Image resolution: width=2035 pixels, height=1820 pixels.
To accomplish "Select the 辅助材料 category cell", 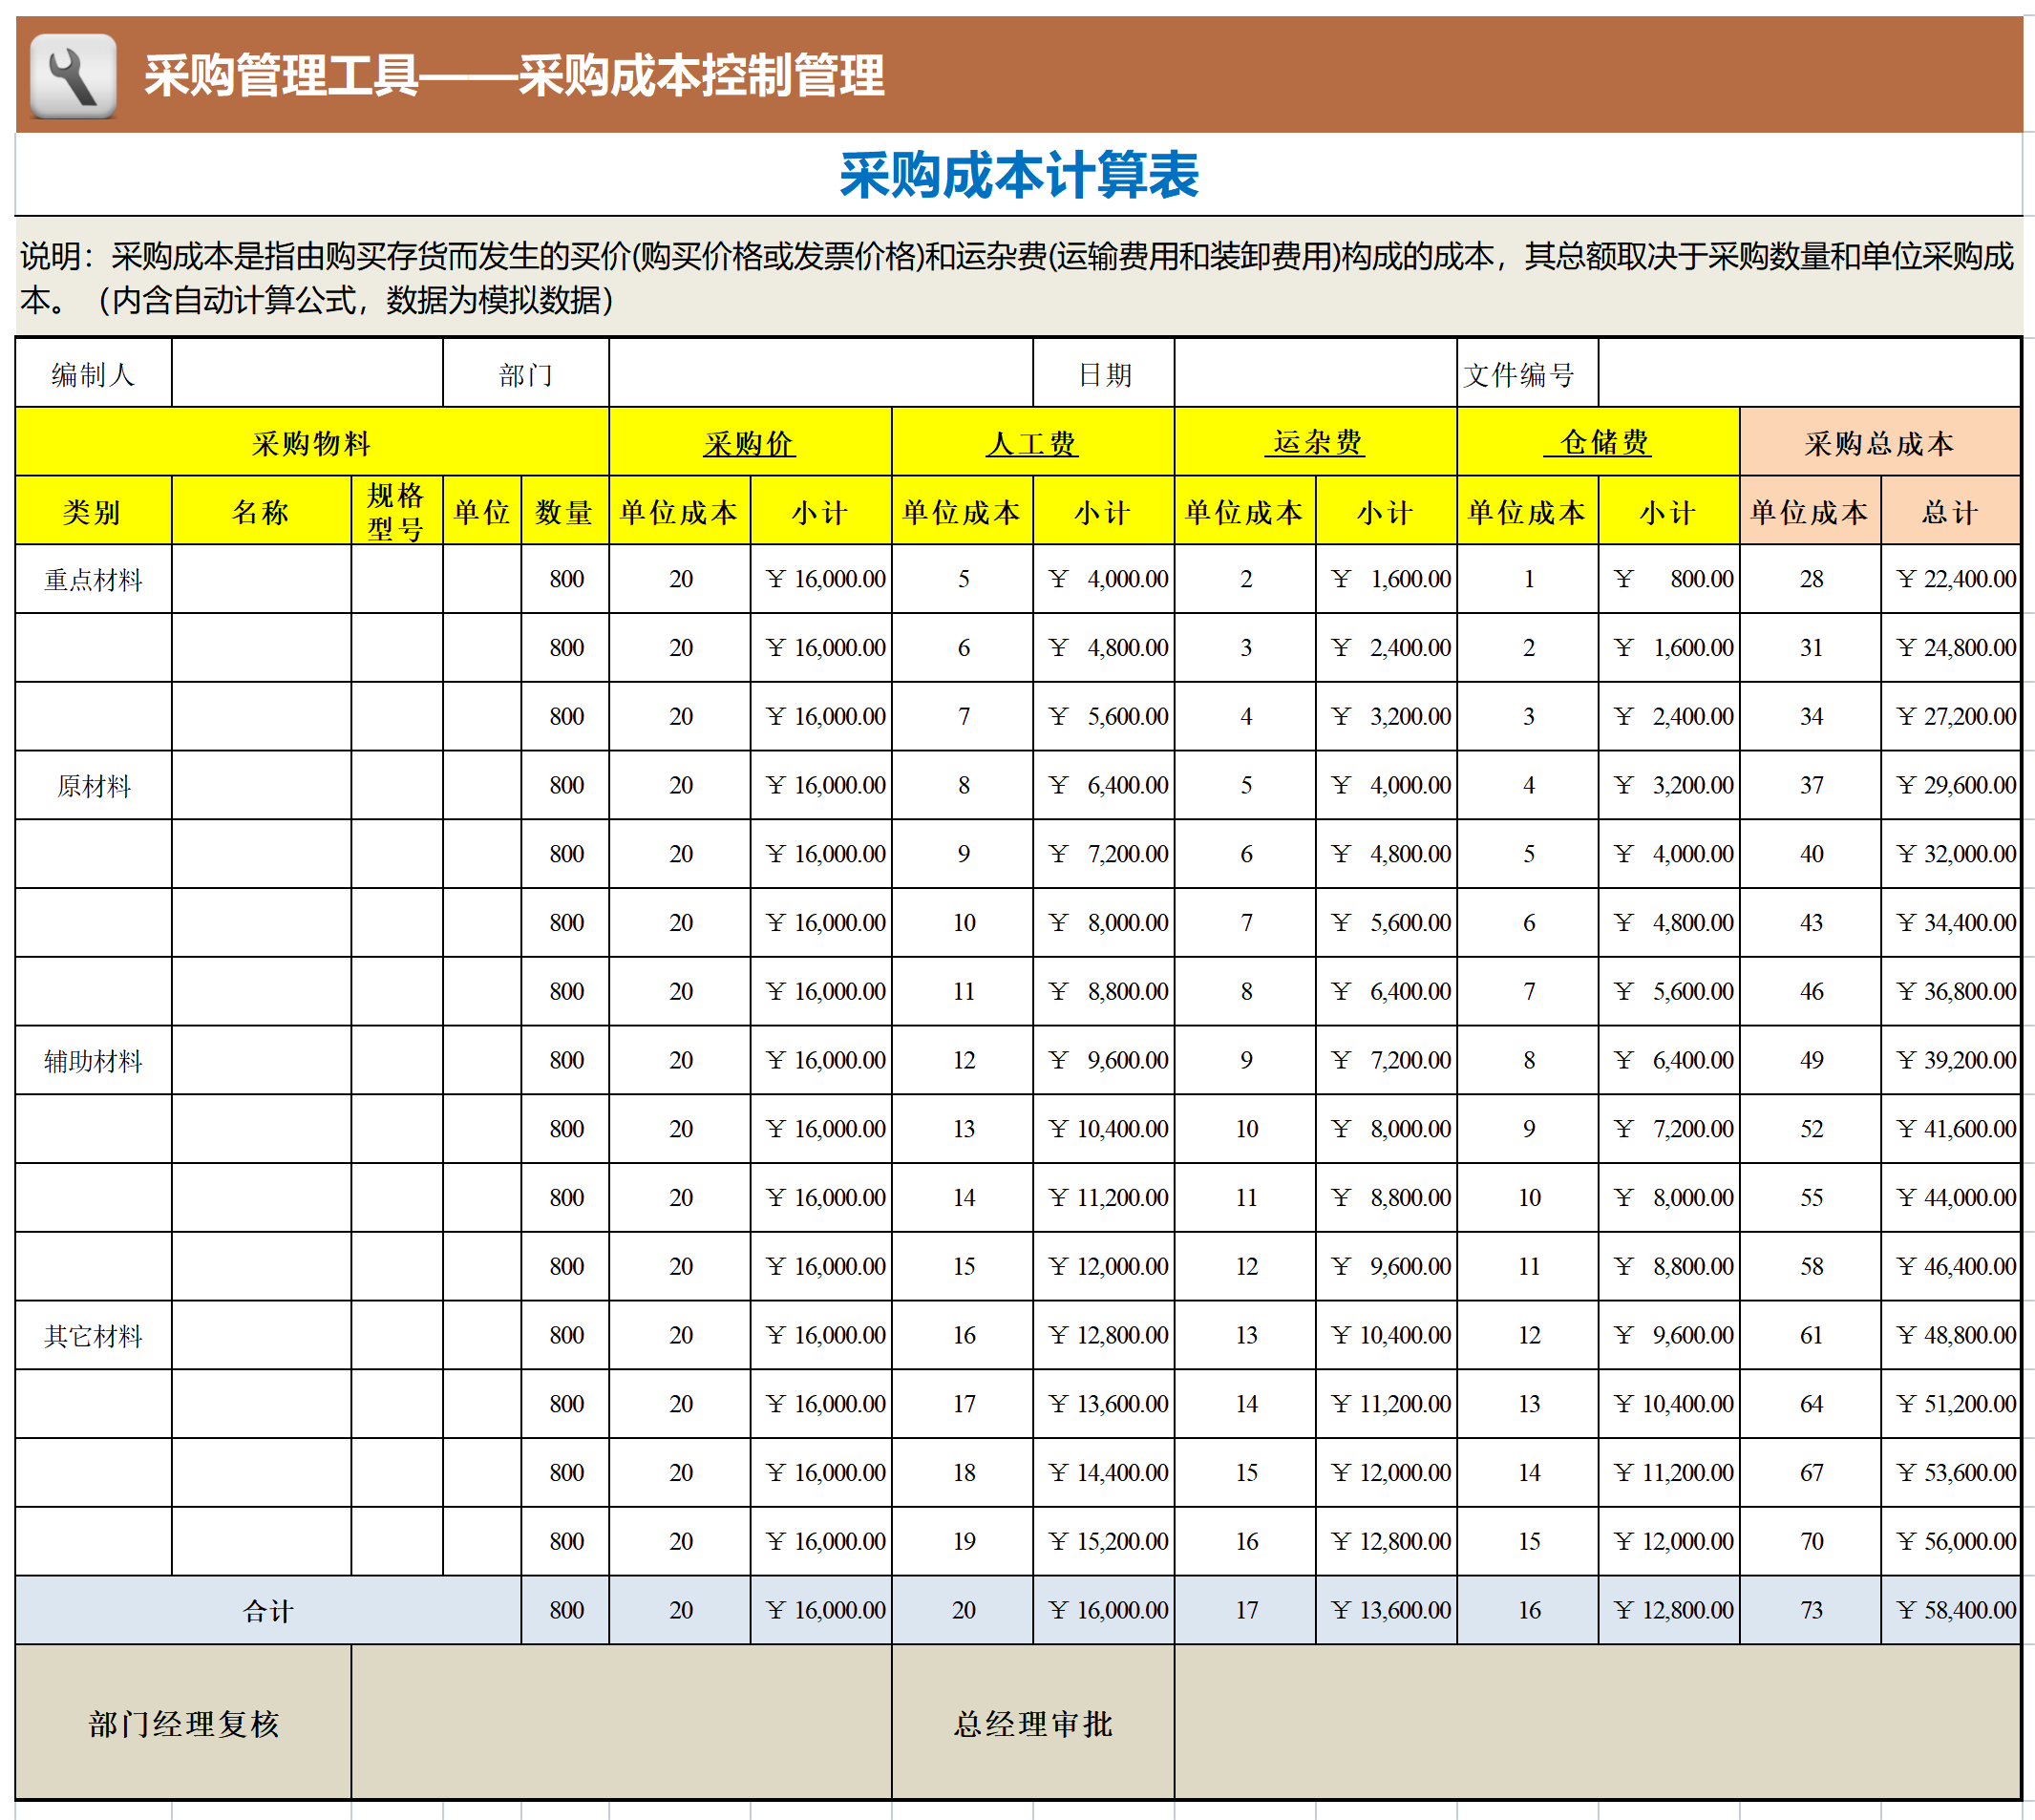I will (x=93, y=1060).
